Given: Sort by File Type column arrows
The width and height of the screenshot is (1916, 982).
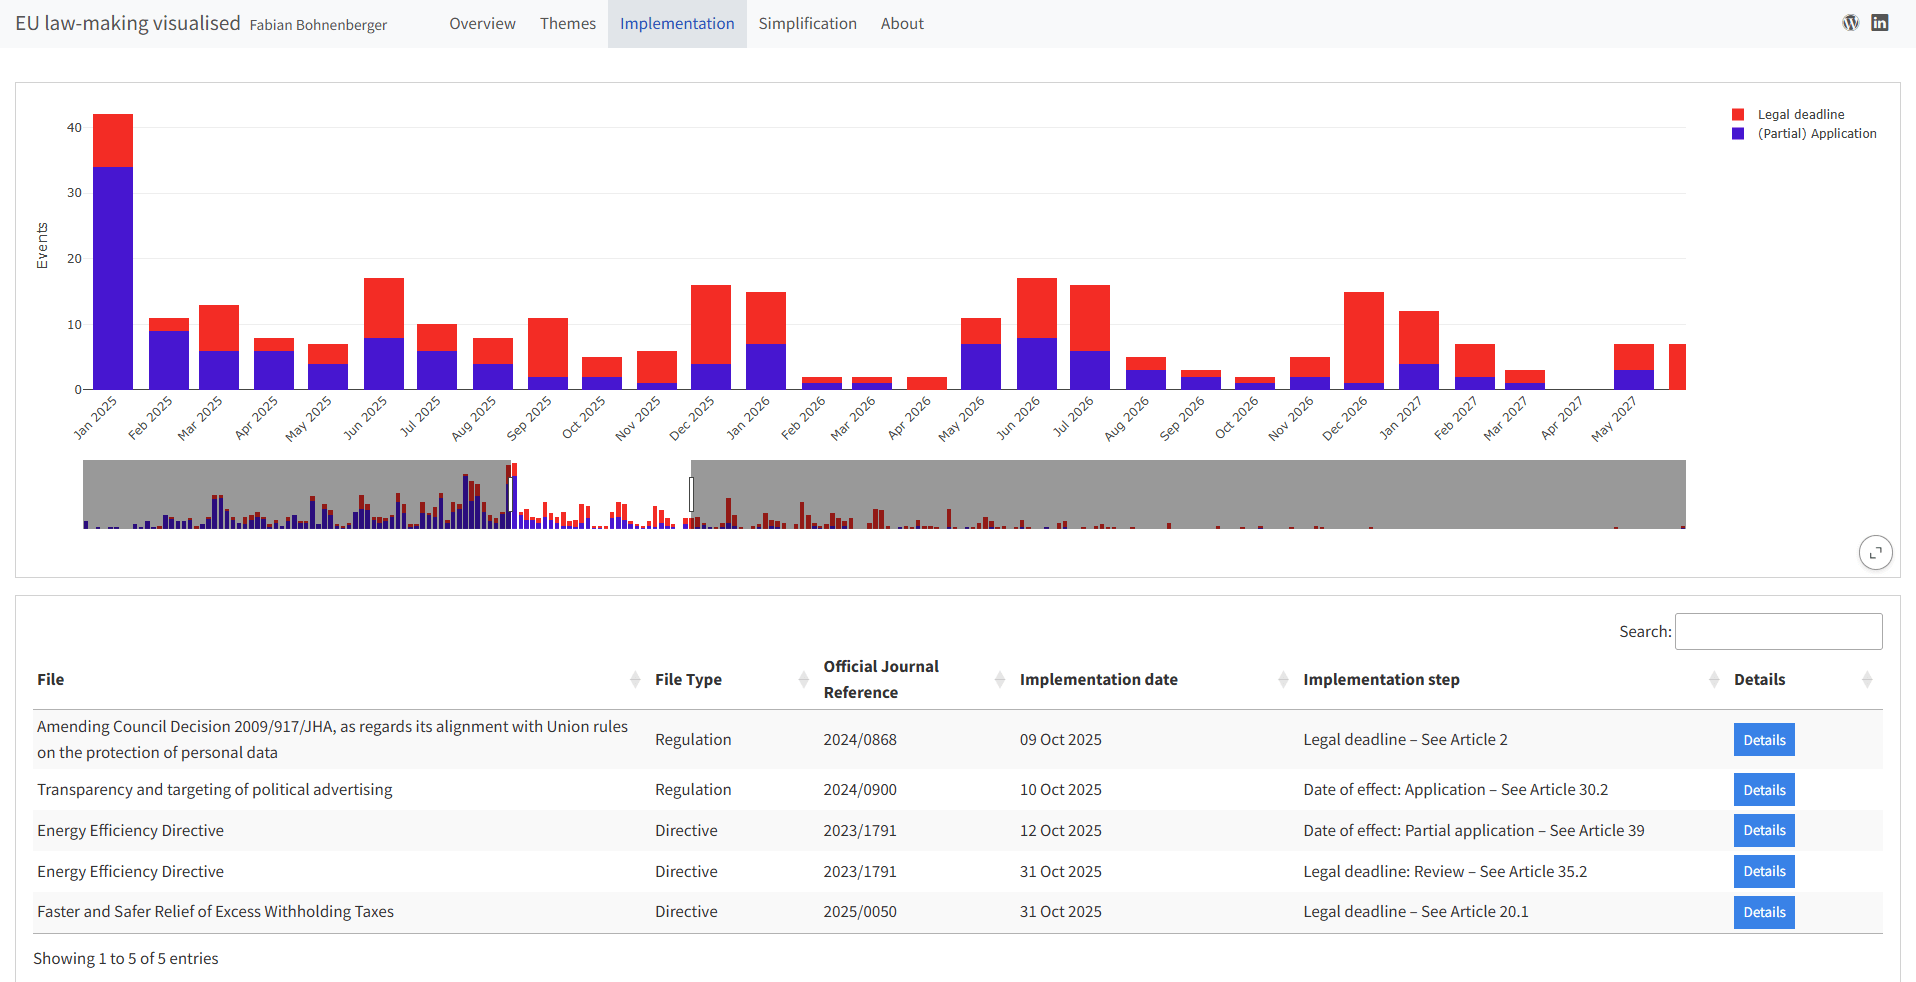Looking at the screenshot, I should tap(803, 680).
